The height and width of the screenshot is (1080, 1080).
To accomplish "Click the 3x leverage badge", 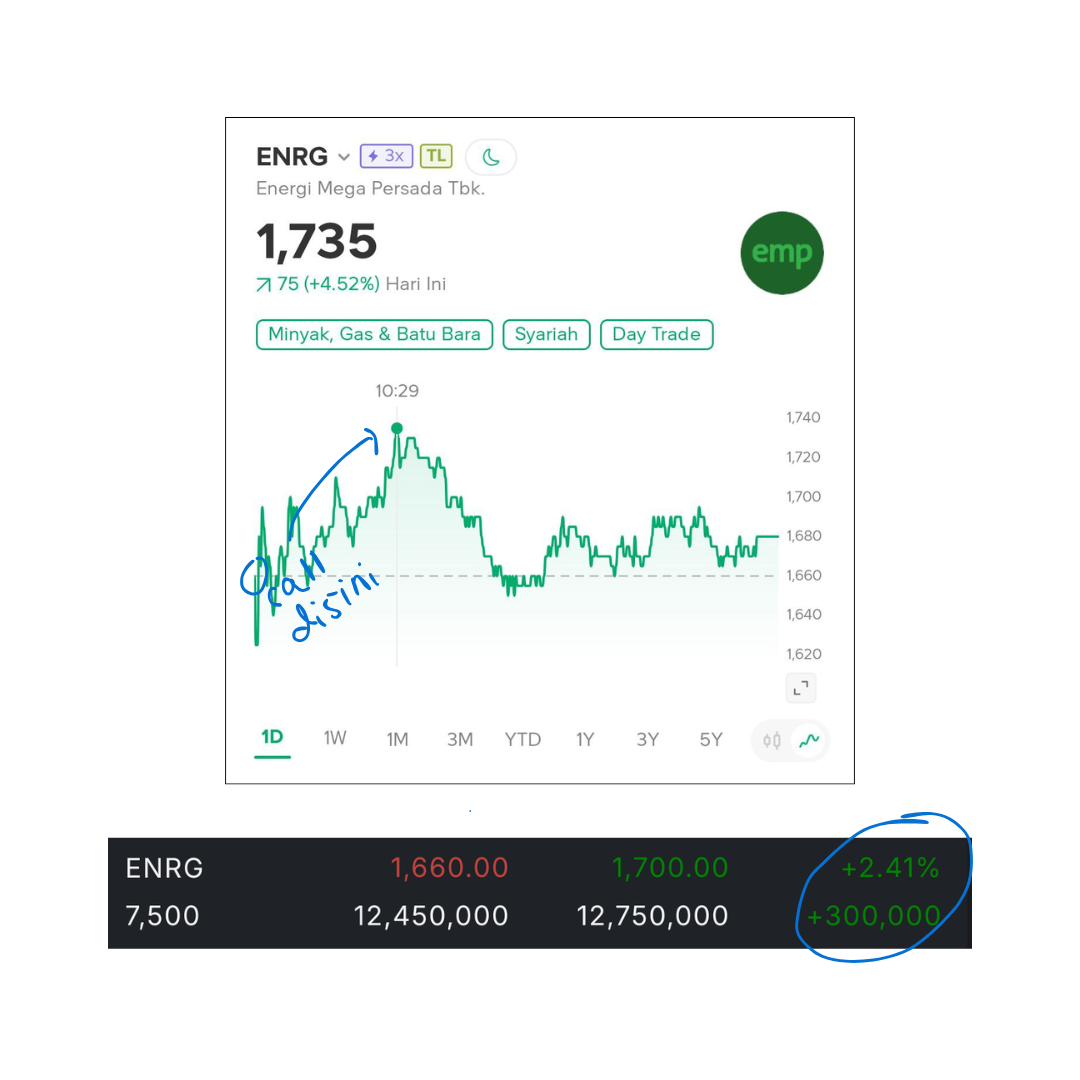I will pyautogui.click(x=386, y=156).
